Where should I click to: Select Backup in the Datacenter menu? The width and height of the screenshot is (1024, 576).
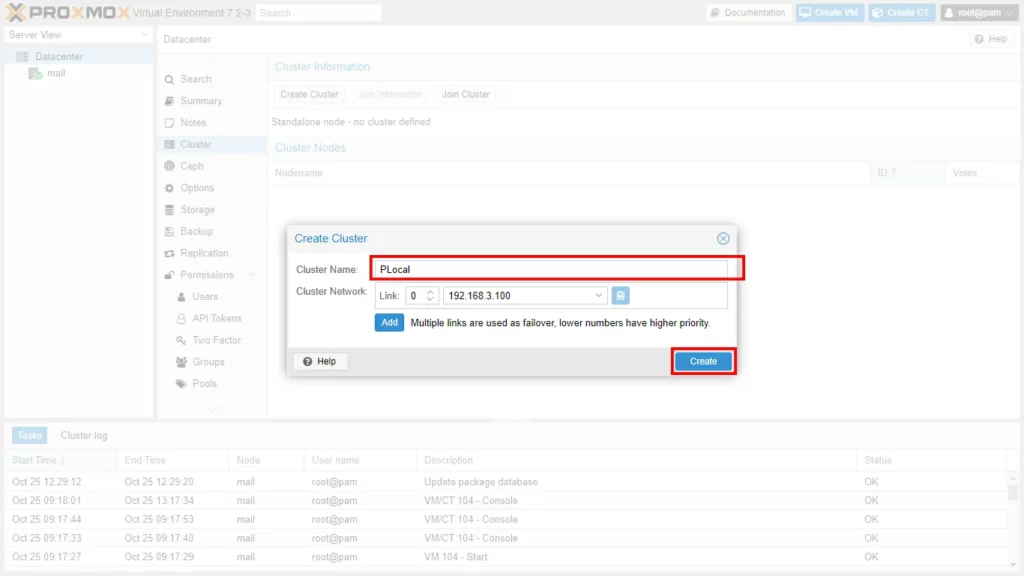[196, 231]
